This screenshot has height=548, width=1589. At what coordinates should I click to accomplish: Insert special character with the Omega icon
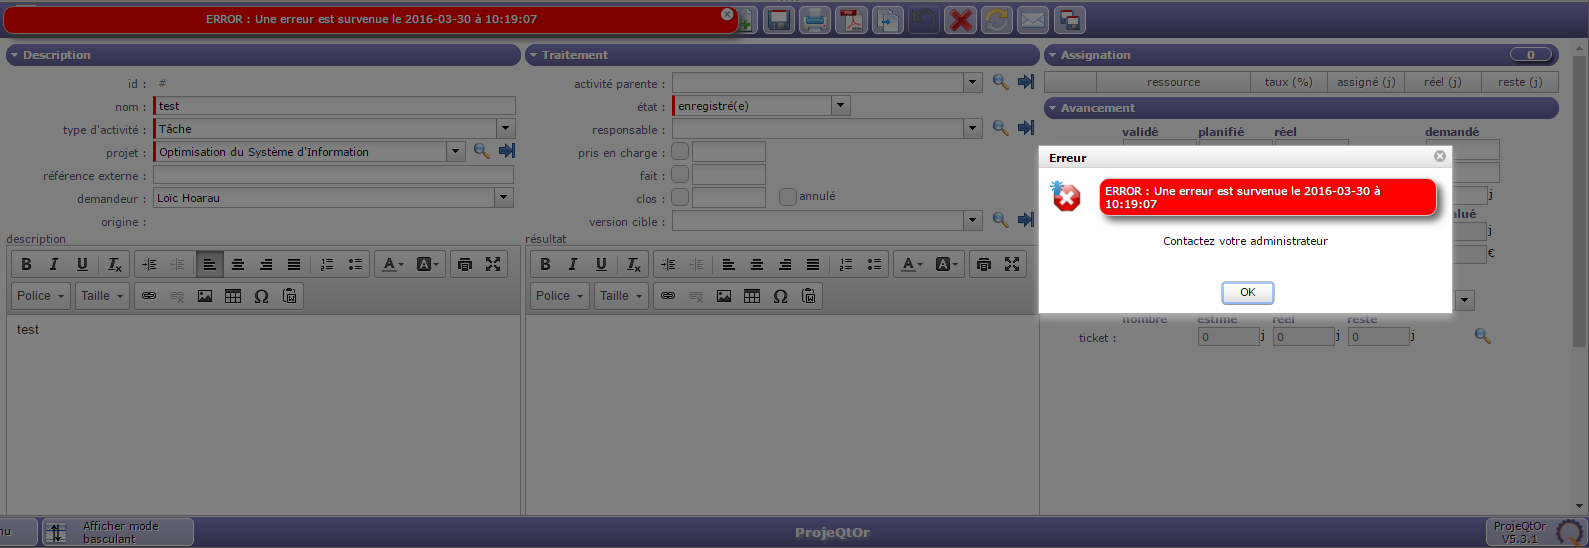(261, 296)
